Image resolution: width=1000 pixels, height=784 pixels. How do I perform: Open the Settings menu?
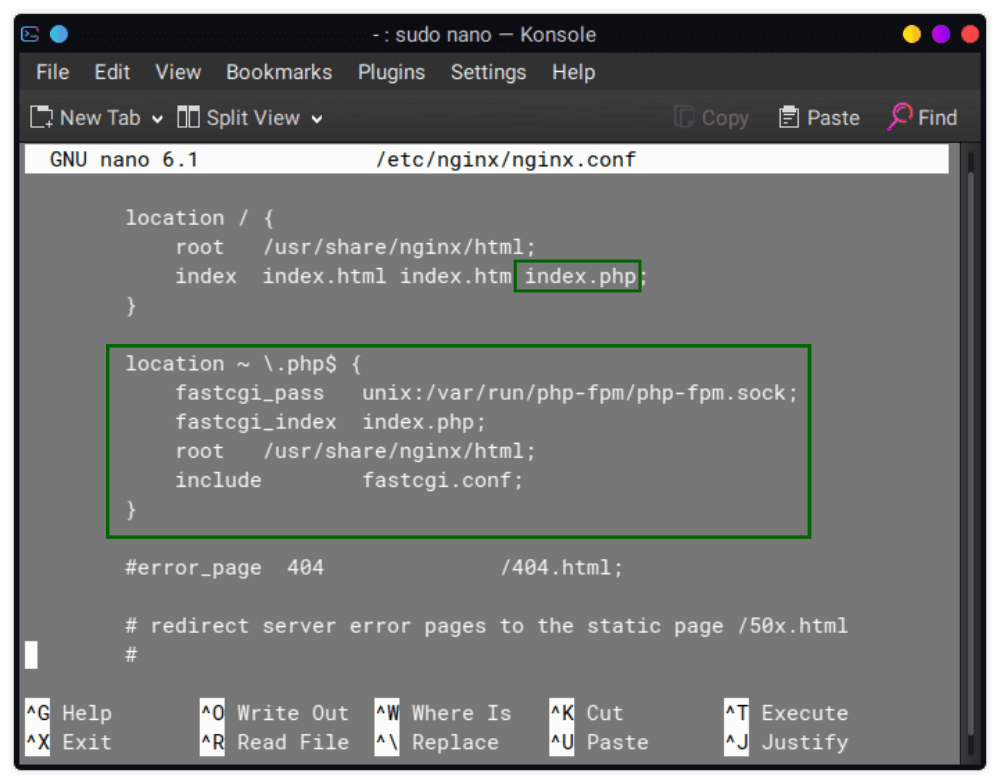coord(488,72)
